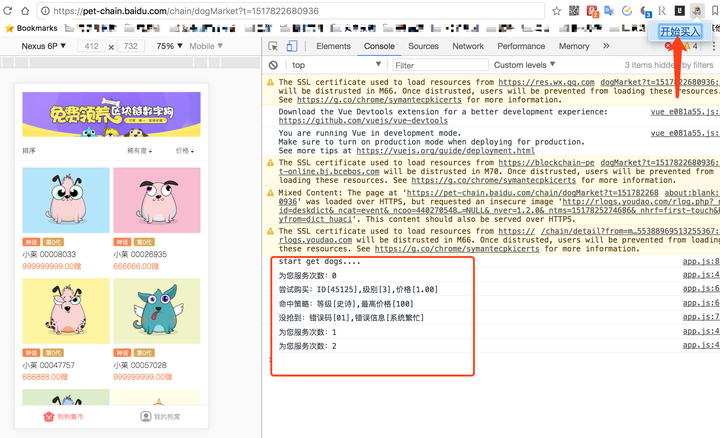Click the console log '没抢到: 错误码[01]'
Screen dimensions: 720x438
pyautogui.click(x=351, y=318)
